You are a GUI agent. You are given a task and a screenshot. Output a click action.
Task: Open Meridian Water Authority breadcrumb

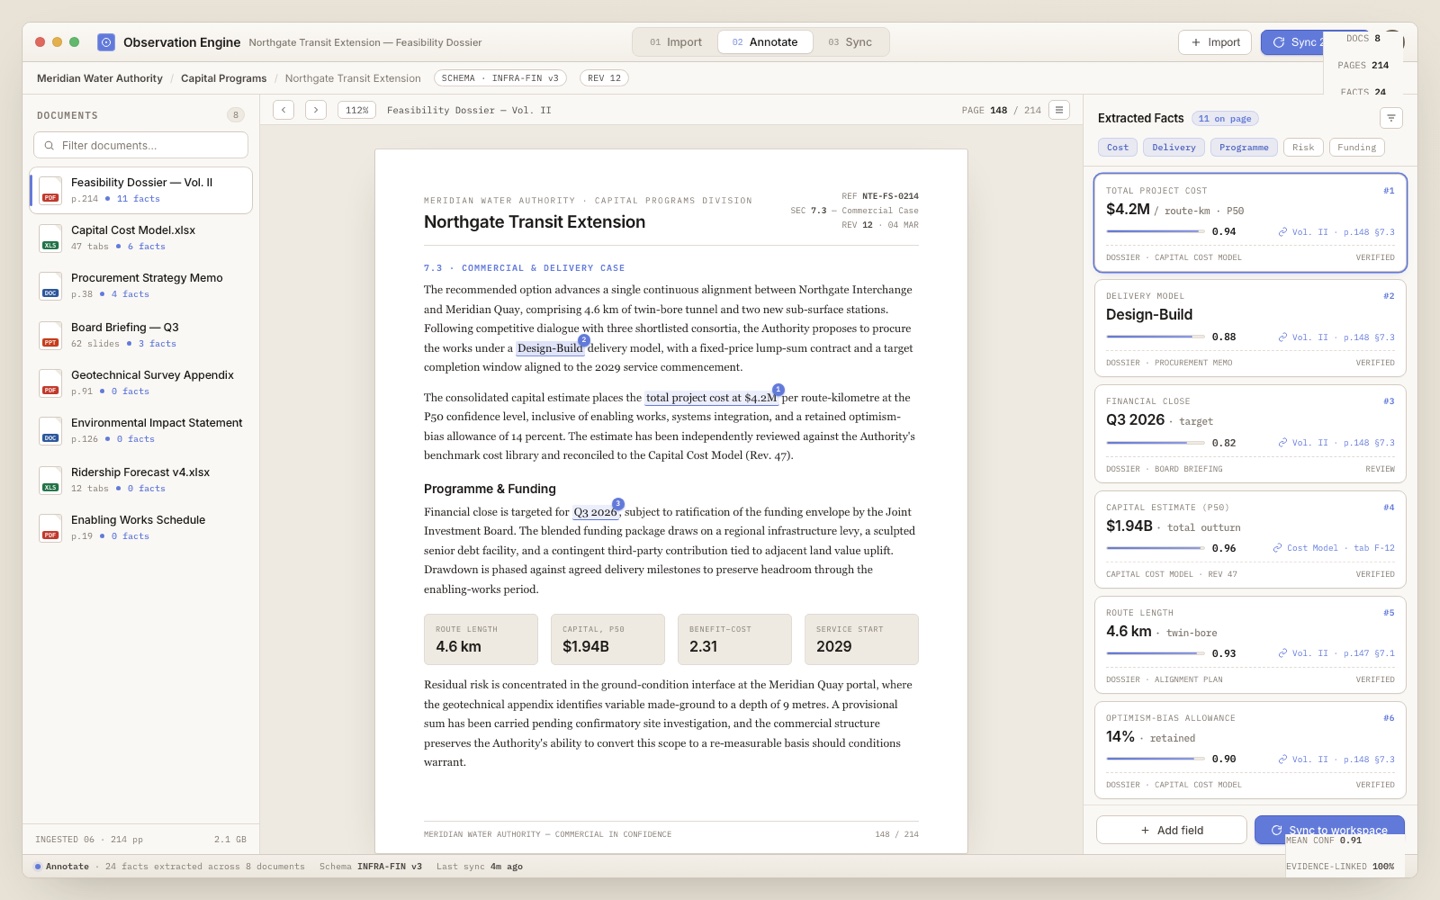pyautogui.click(x=100, y=78)
